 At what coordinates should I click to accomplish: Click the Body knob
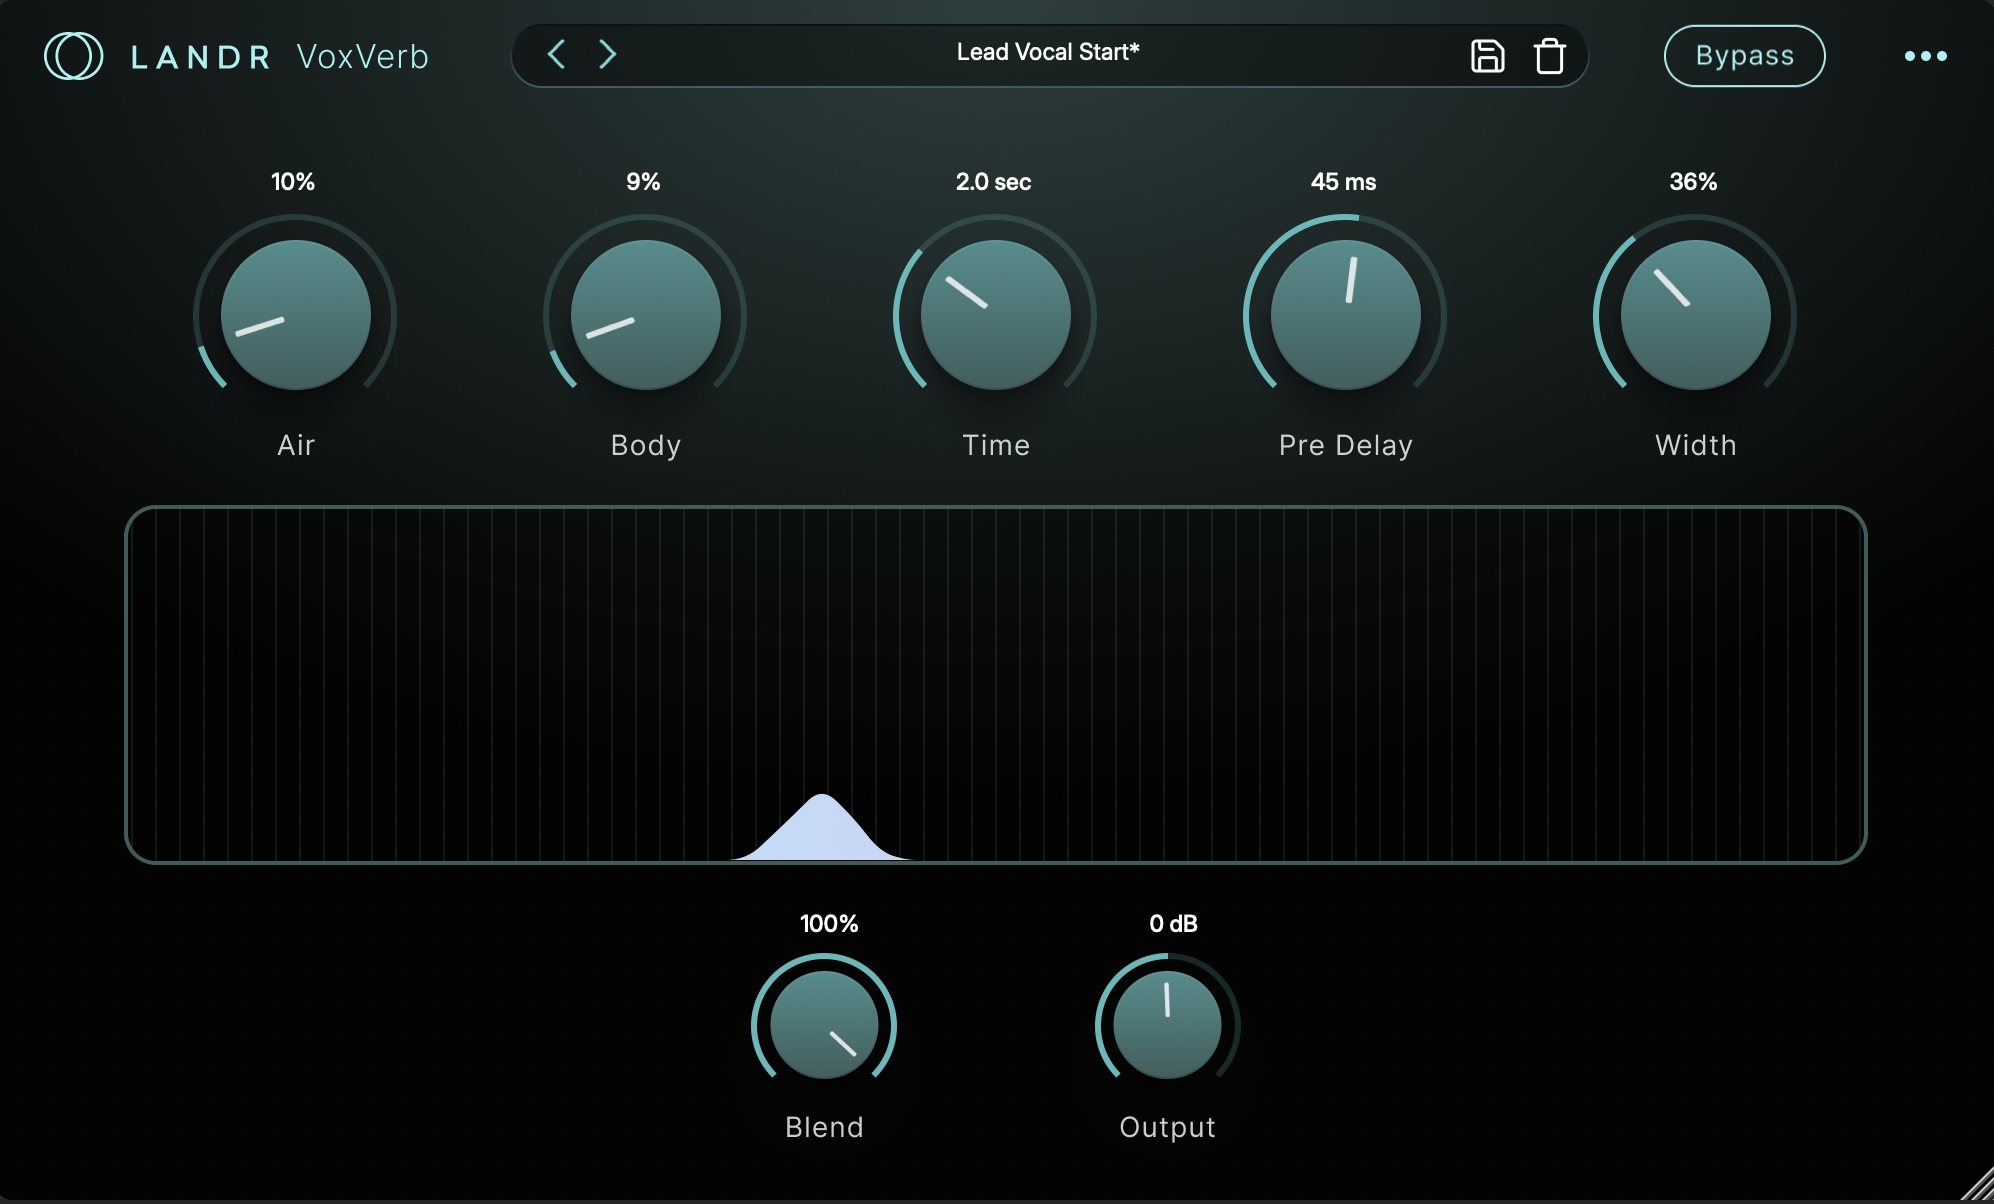coord(645,315)
